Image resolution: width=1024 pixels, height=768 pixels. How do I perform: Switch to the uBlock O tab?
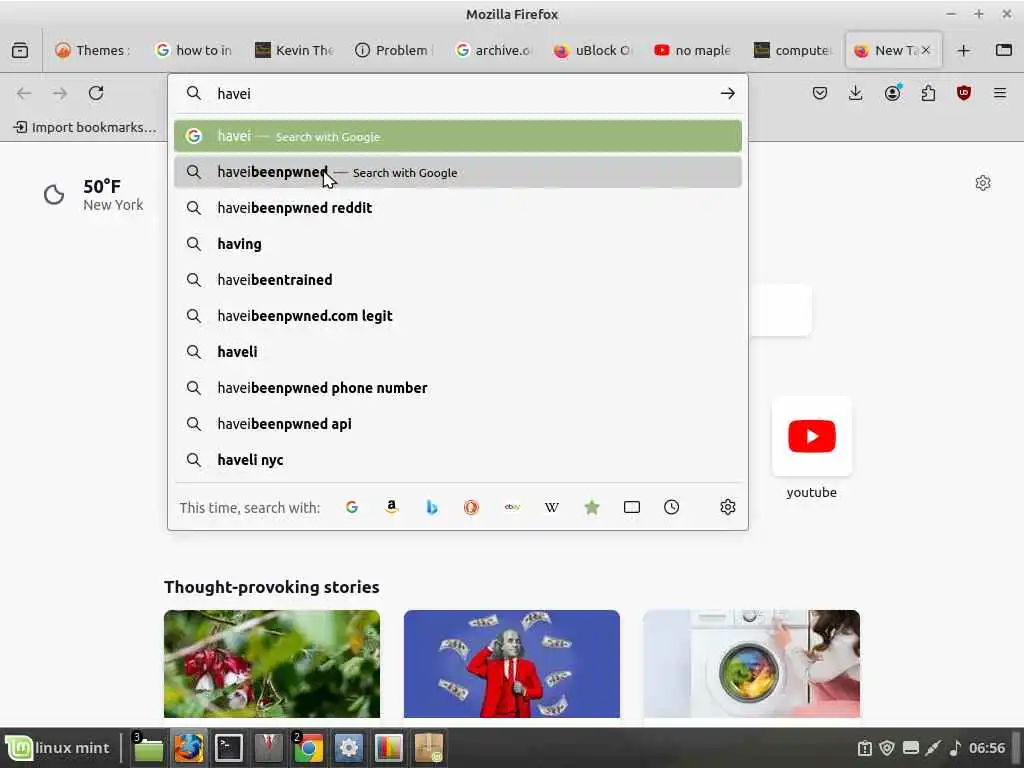pyautogui.click(x=594, y=50)
